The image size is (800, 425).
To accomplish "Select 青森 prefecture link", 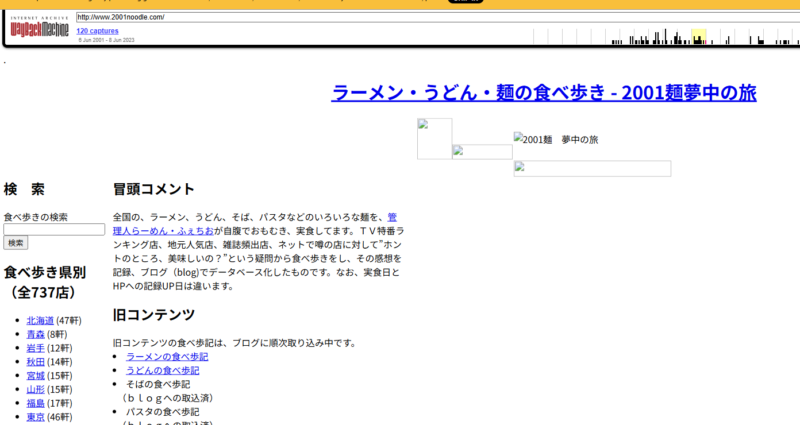I will coord(36,334).
